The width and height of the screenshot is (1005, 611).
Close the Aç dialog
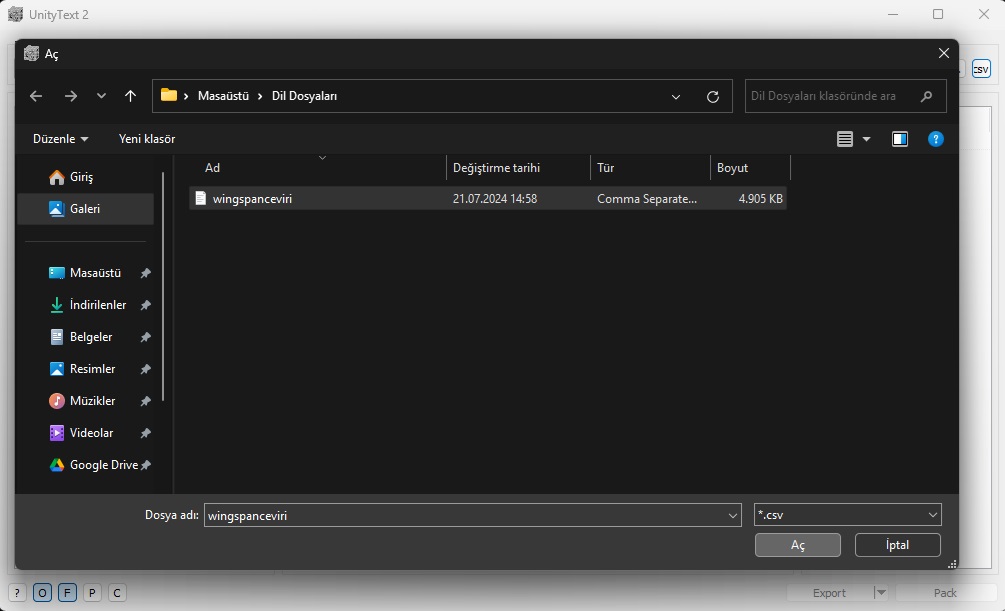point(943,53)
